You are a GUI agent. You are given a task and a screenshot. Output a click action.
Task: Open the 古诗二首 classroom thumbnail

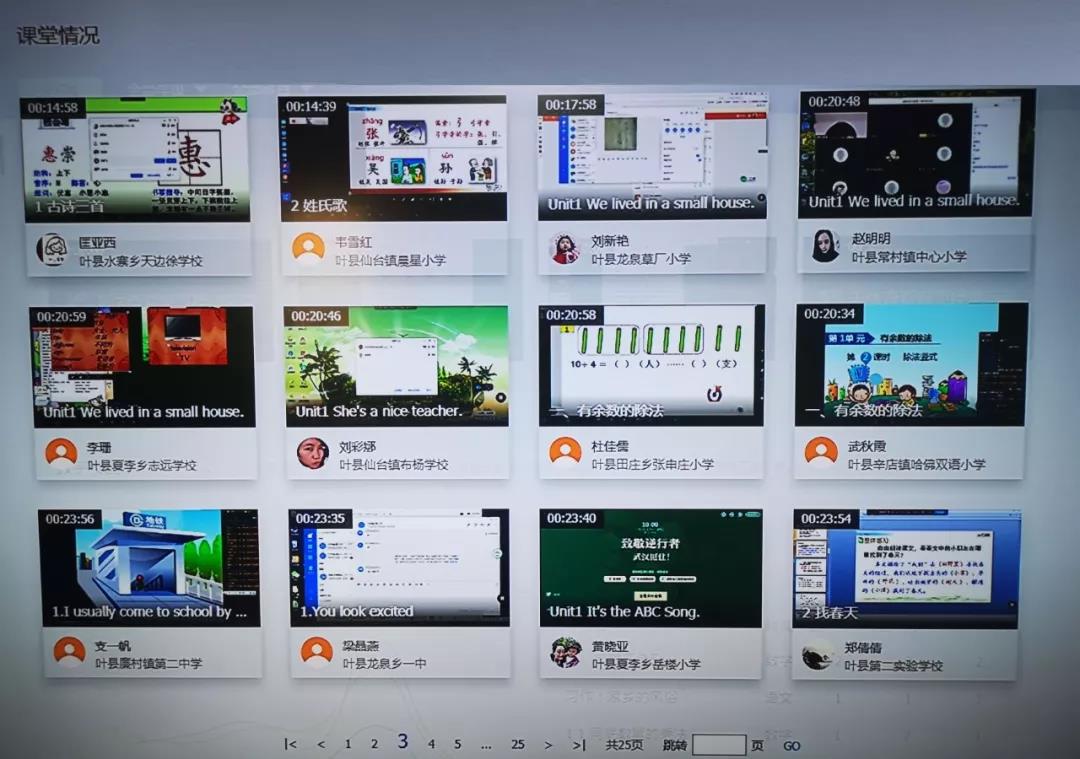135,158
